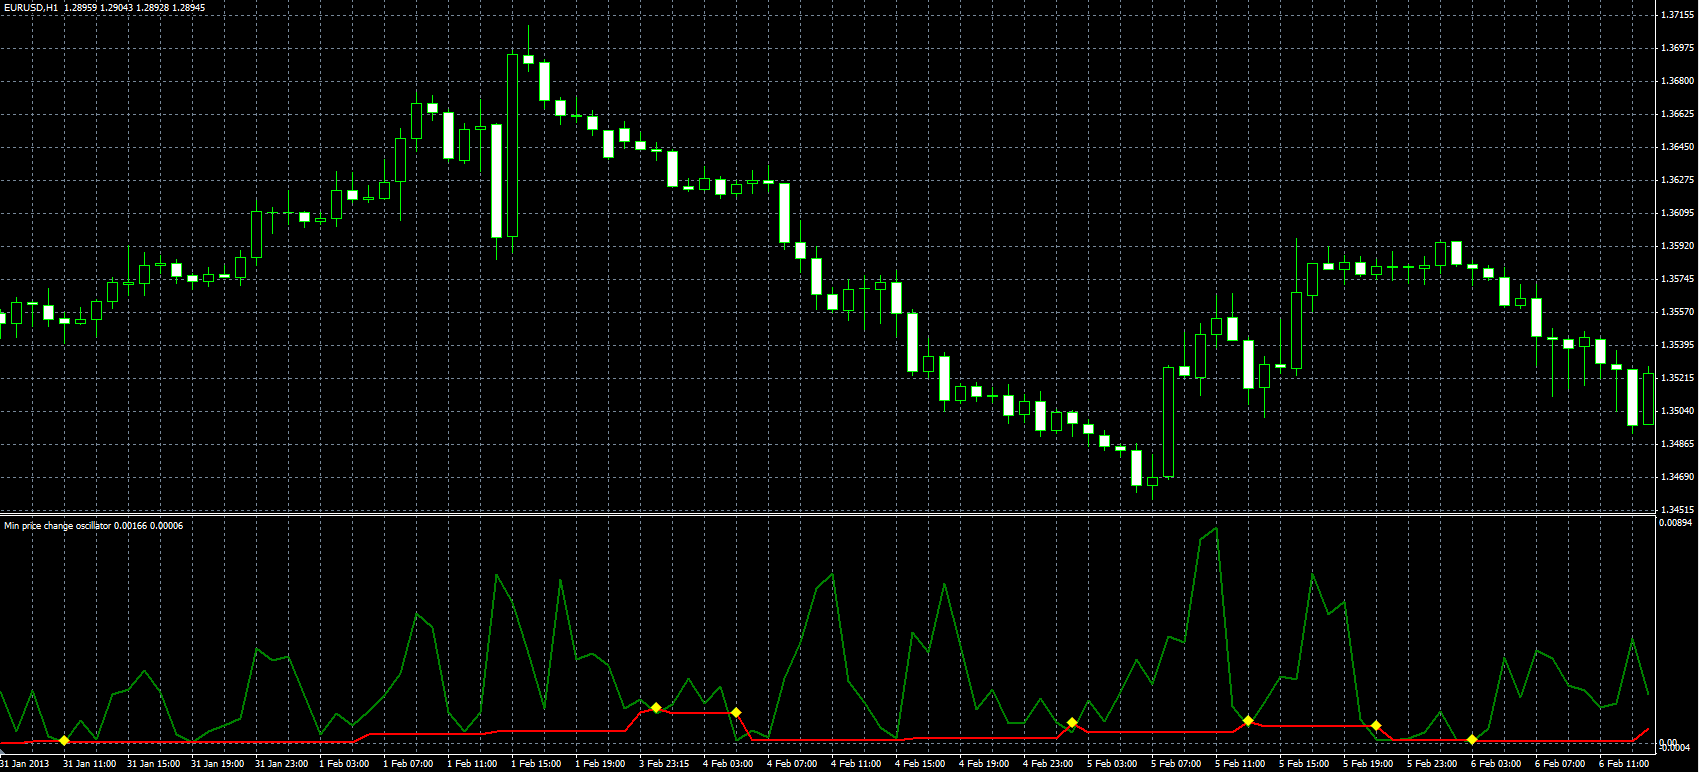
Task: Click the '31 Jan 2013' time axis label
Action: point(25,764)
